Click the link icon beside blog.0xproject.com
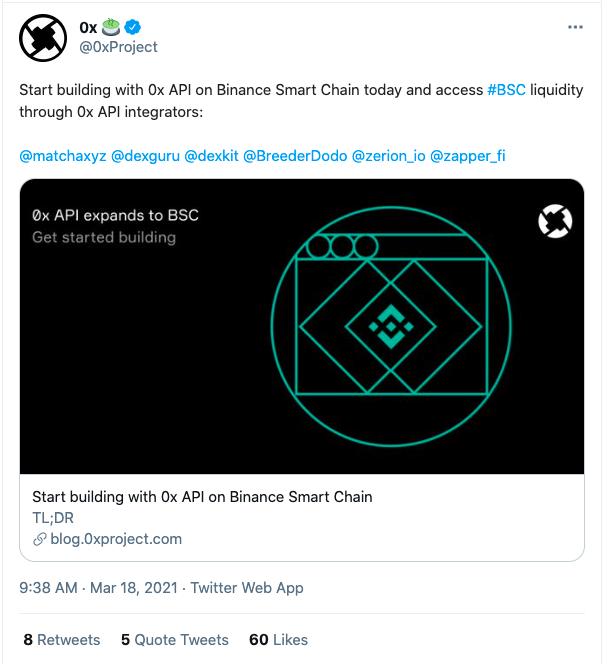The height and width of the screenshot is (664, 612). pos(40,539)
